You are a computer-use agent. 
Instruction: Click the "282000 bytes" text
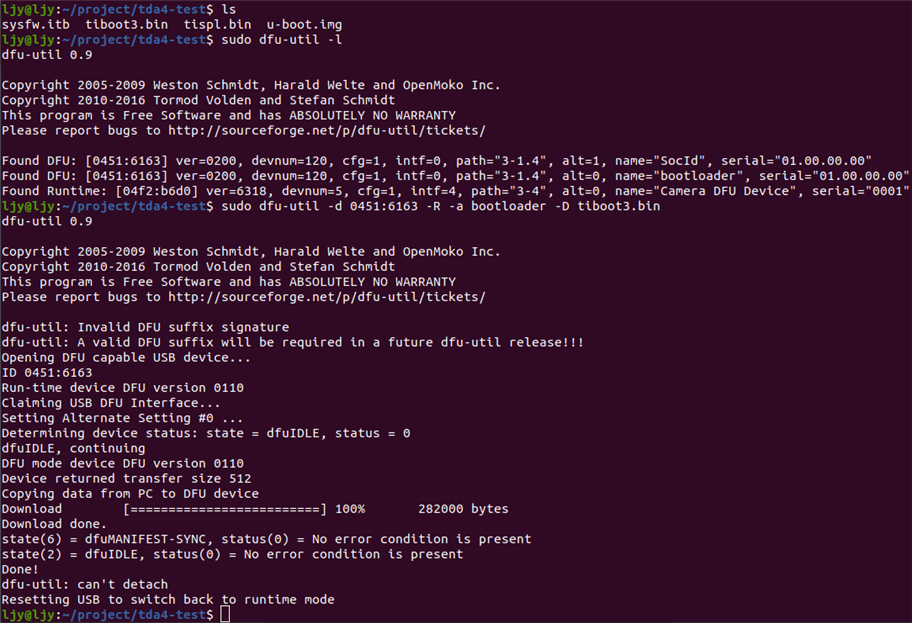pos(463,509)
